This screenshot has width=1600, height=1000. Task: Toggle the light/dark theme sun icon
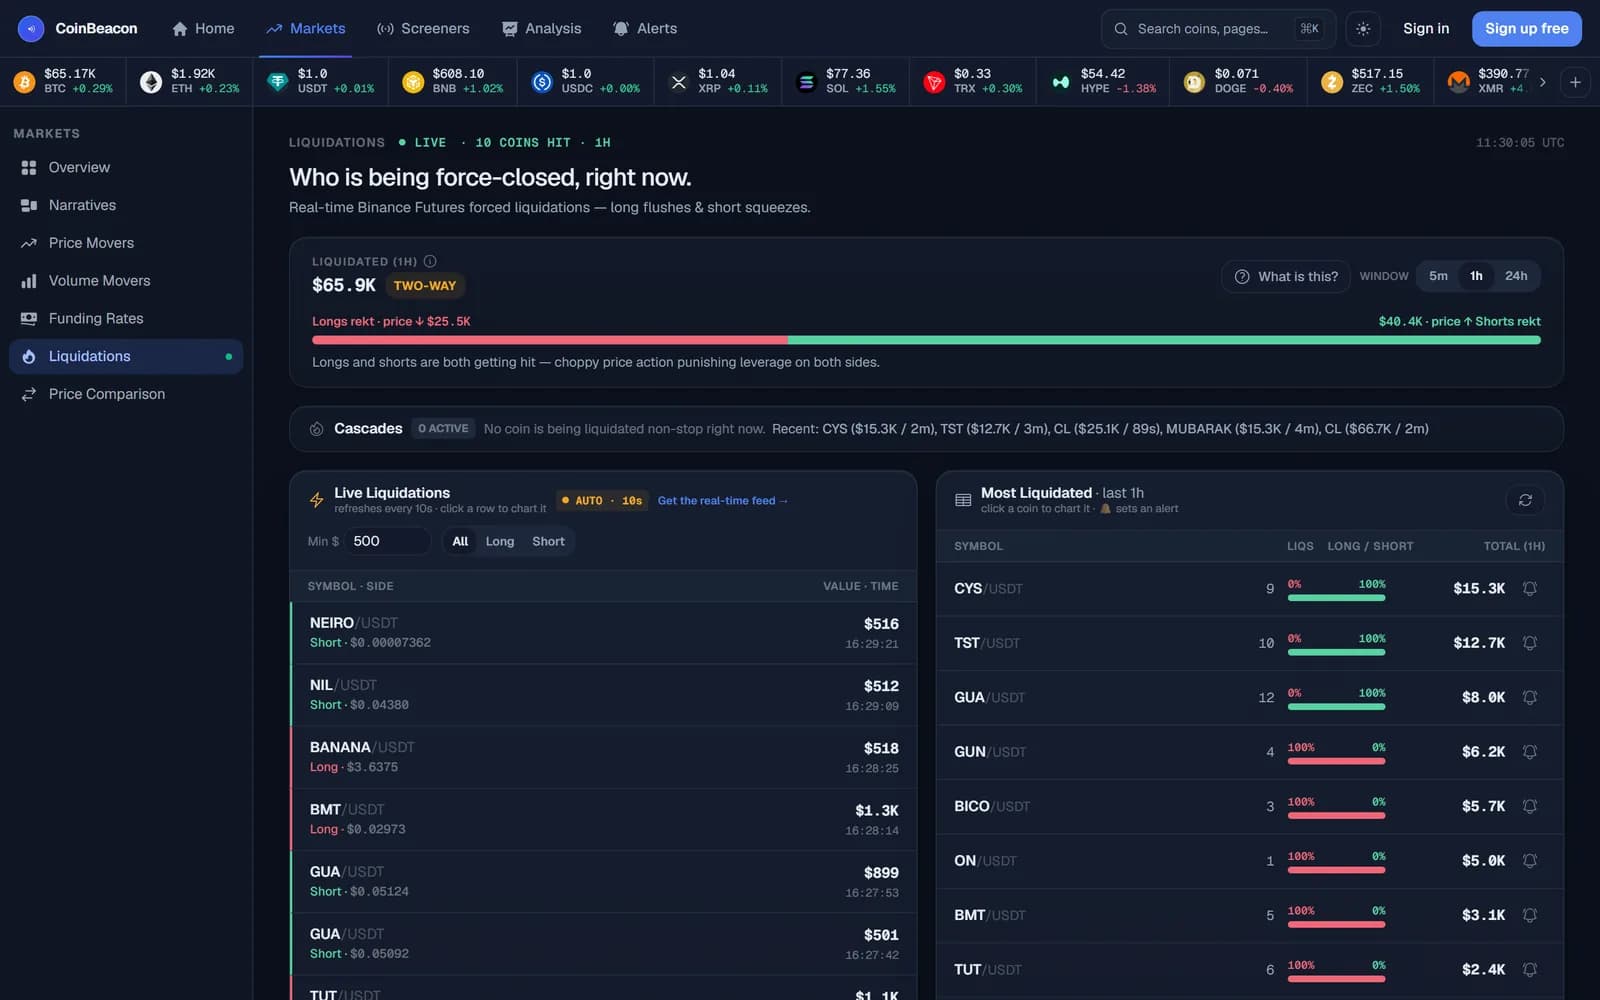[x=1363, y=29]
